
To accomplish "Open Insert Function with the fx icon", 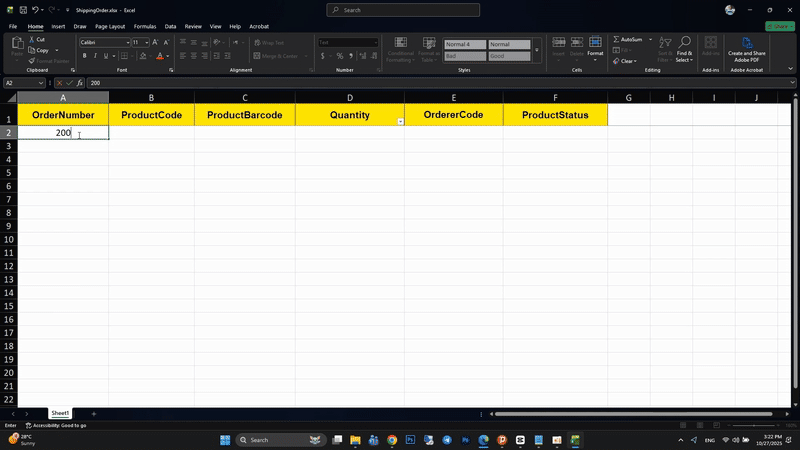I will pos(78,83).
